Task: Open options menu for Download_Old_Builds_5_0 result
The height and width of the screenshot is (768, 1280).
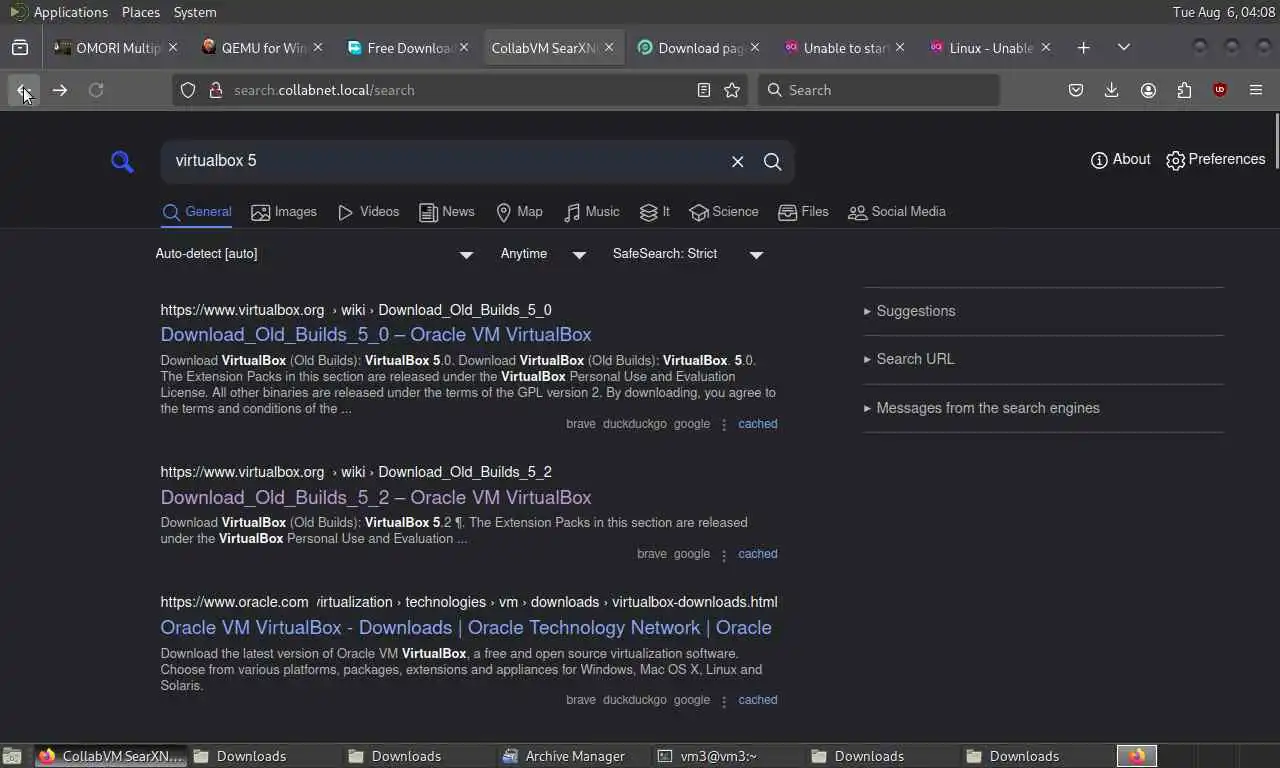Action: tap(724, 424)
